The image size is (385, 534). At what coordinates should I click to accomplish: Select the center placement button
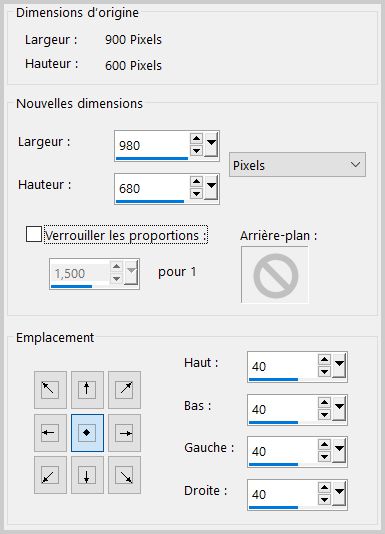tap(87, 433)
